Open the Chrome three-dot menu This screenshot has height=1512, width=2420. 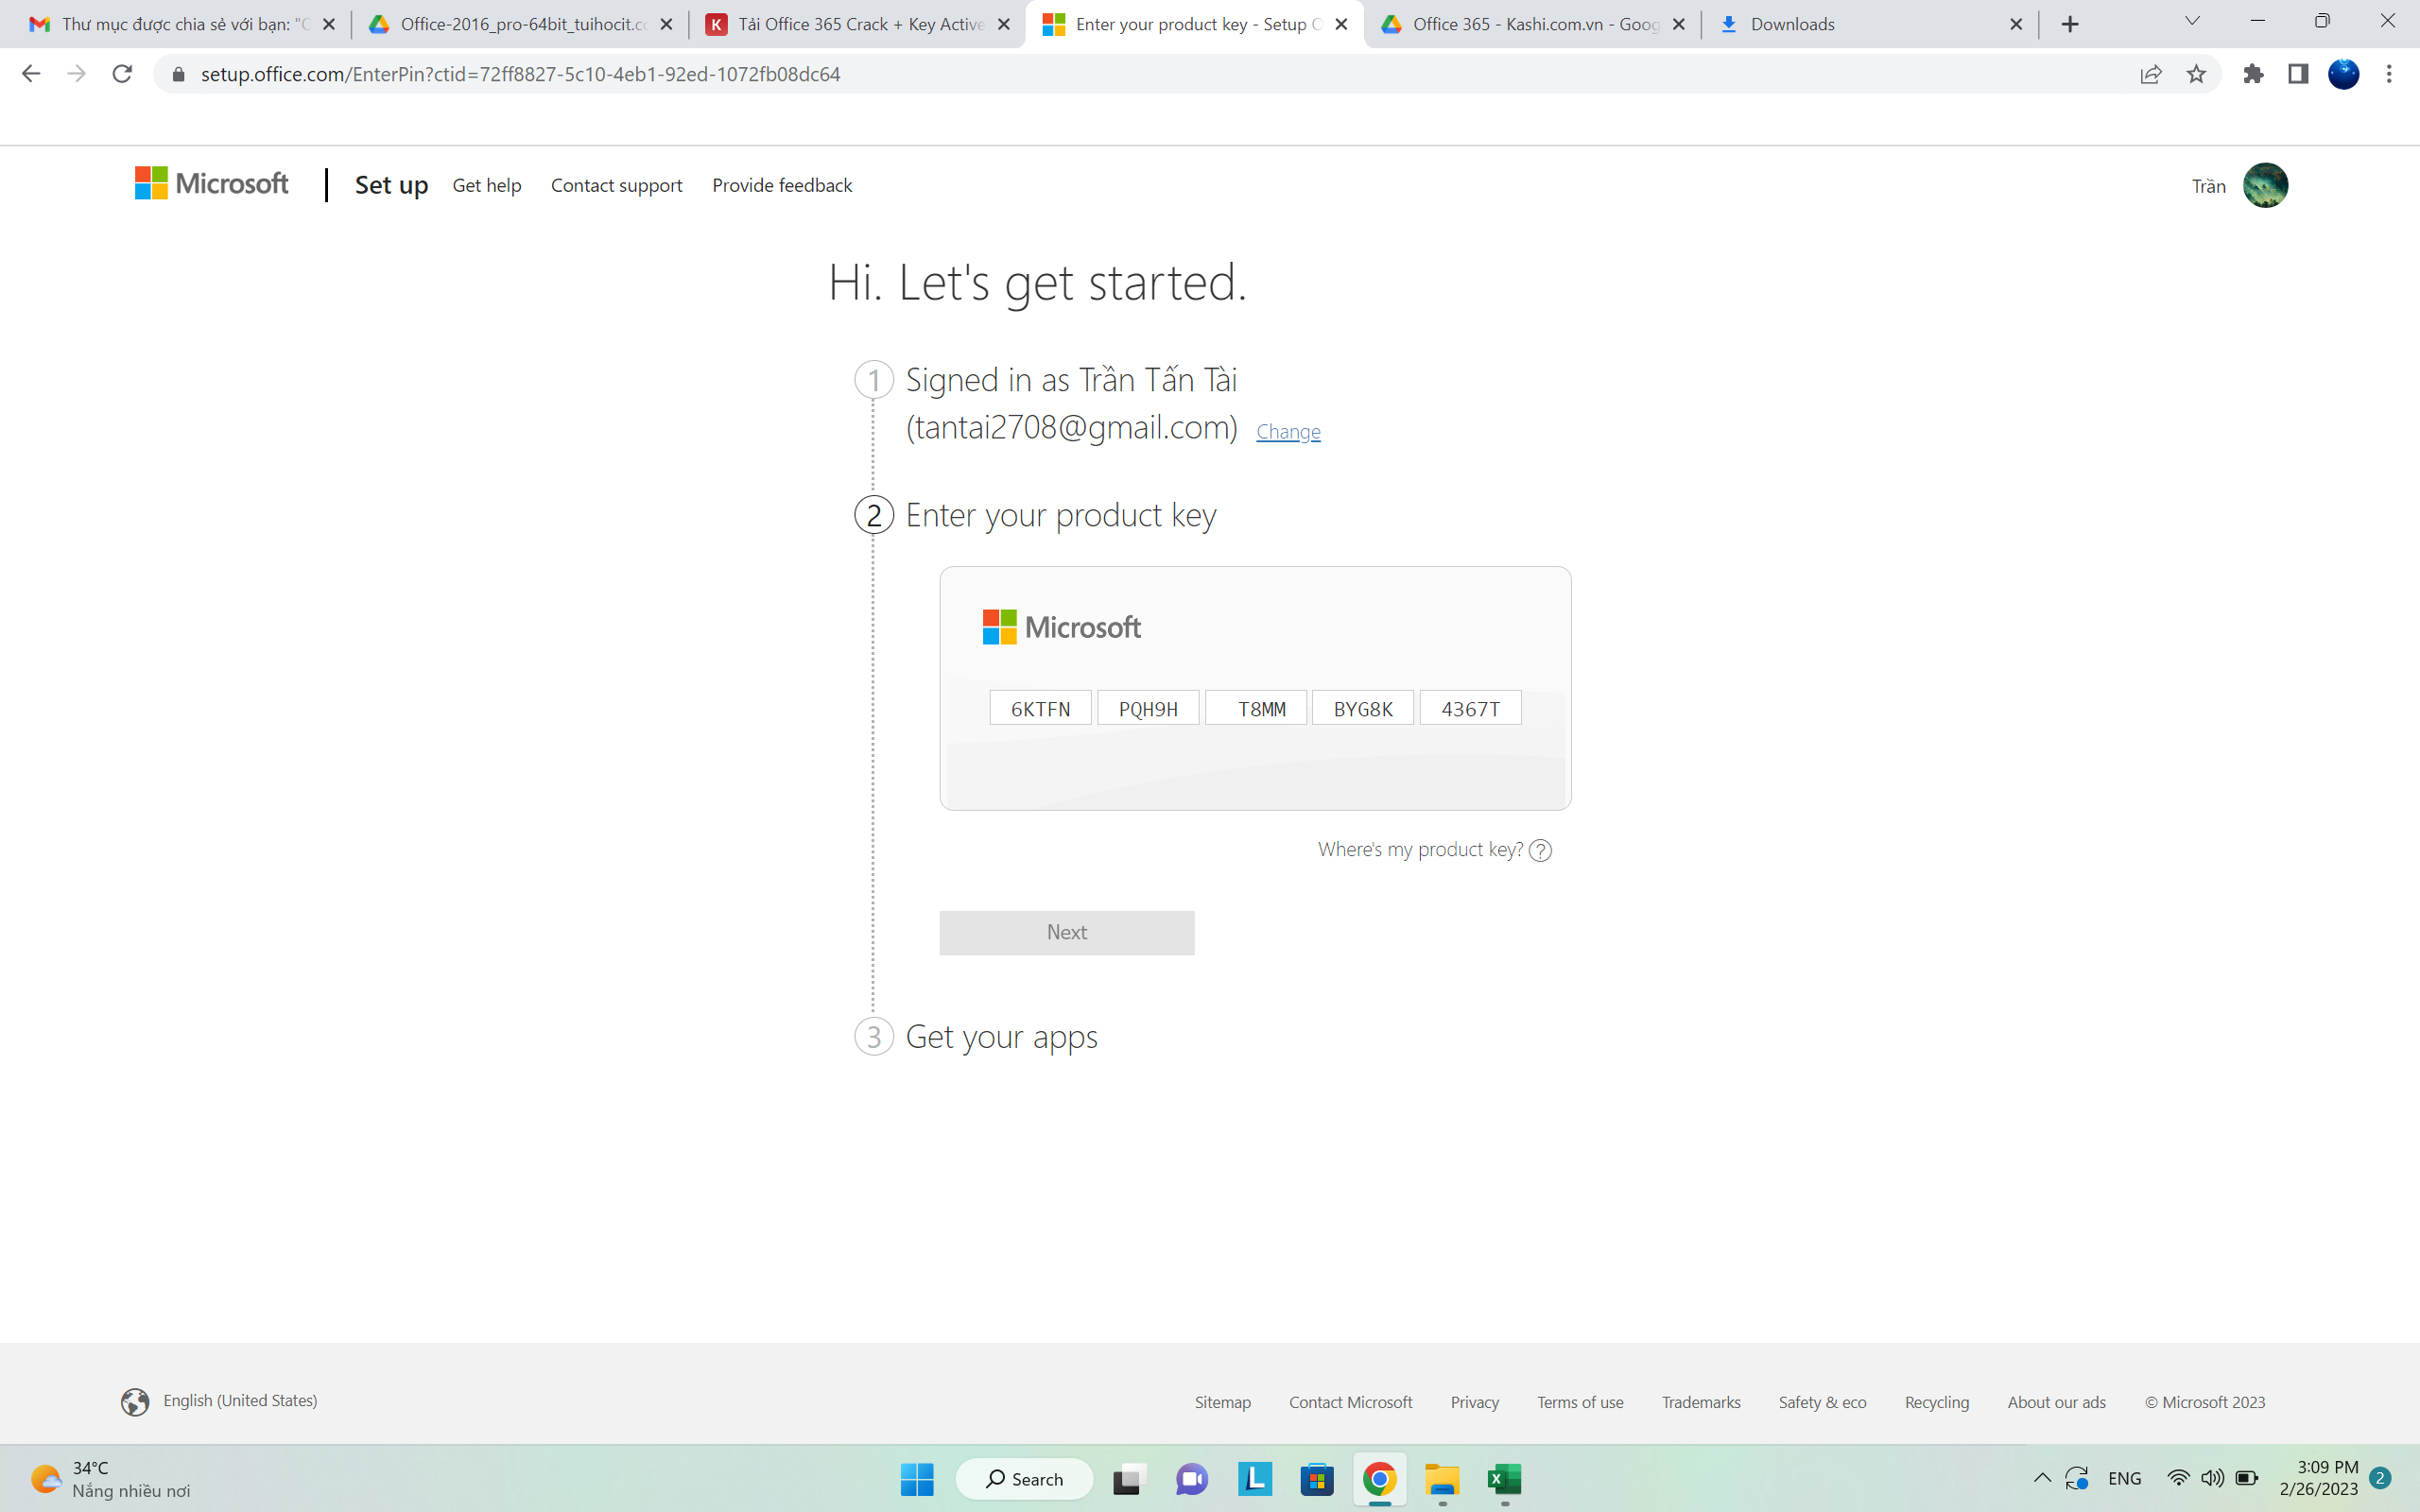click(x=2389, y=74)
